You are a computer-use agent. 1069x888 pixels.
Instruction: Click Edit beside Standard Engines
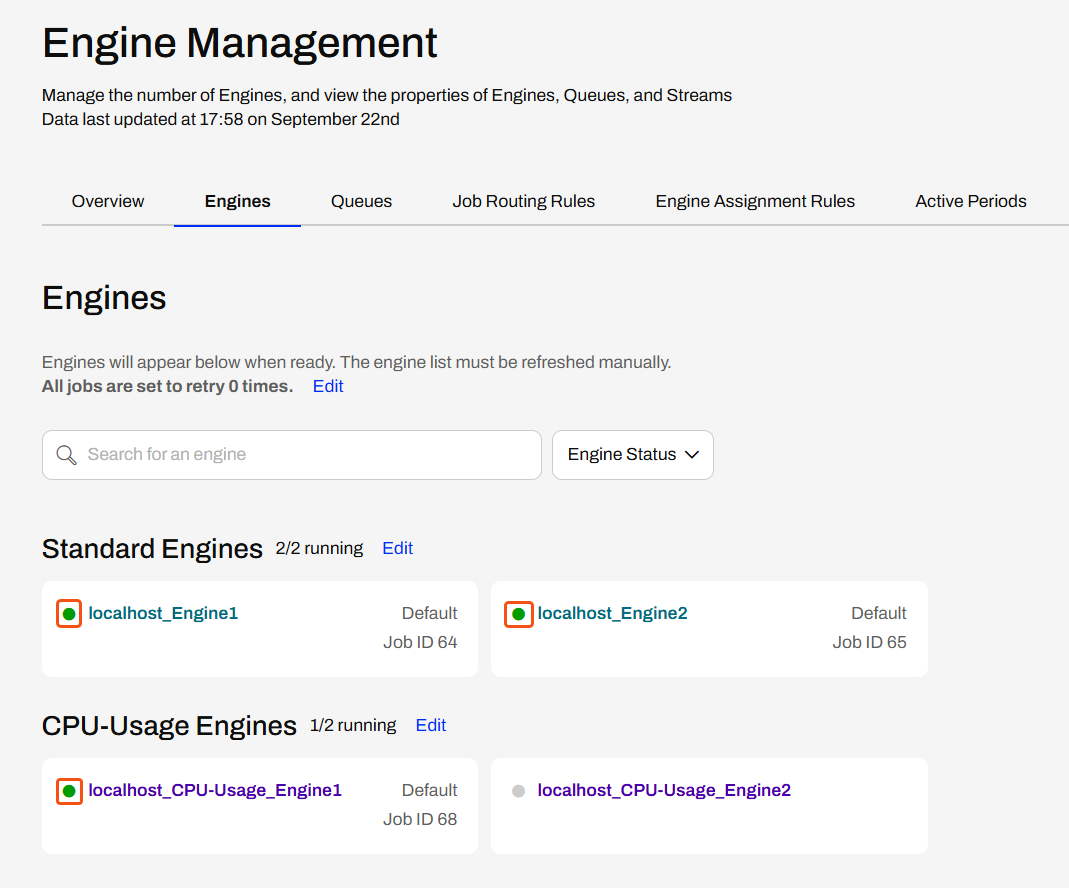397,549
